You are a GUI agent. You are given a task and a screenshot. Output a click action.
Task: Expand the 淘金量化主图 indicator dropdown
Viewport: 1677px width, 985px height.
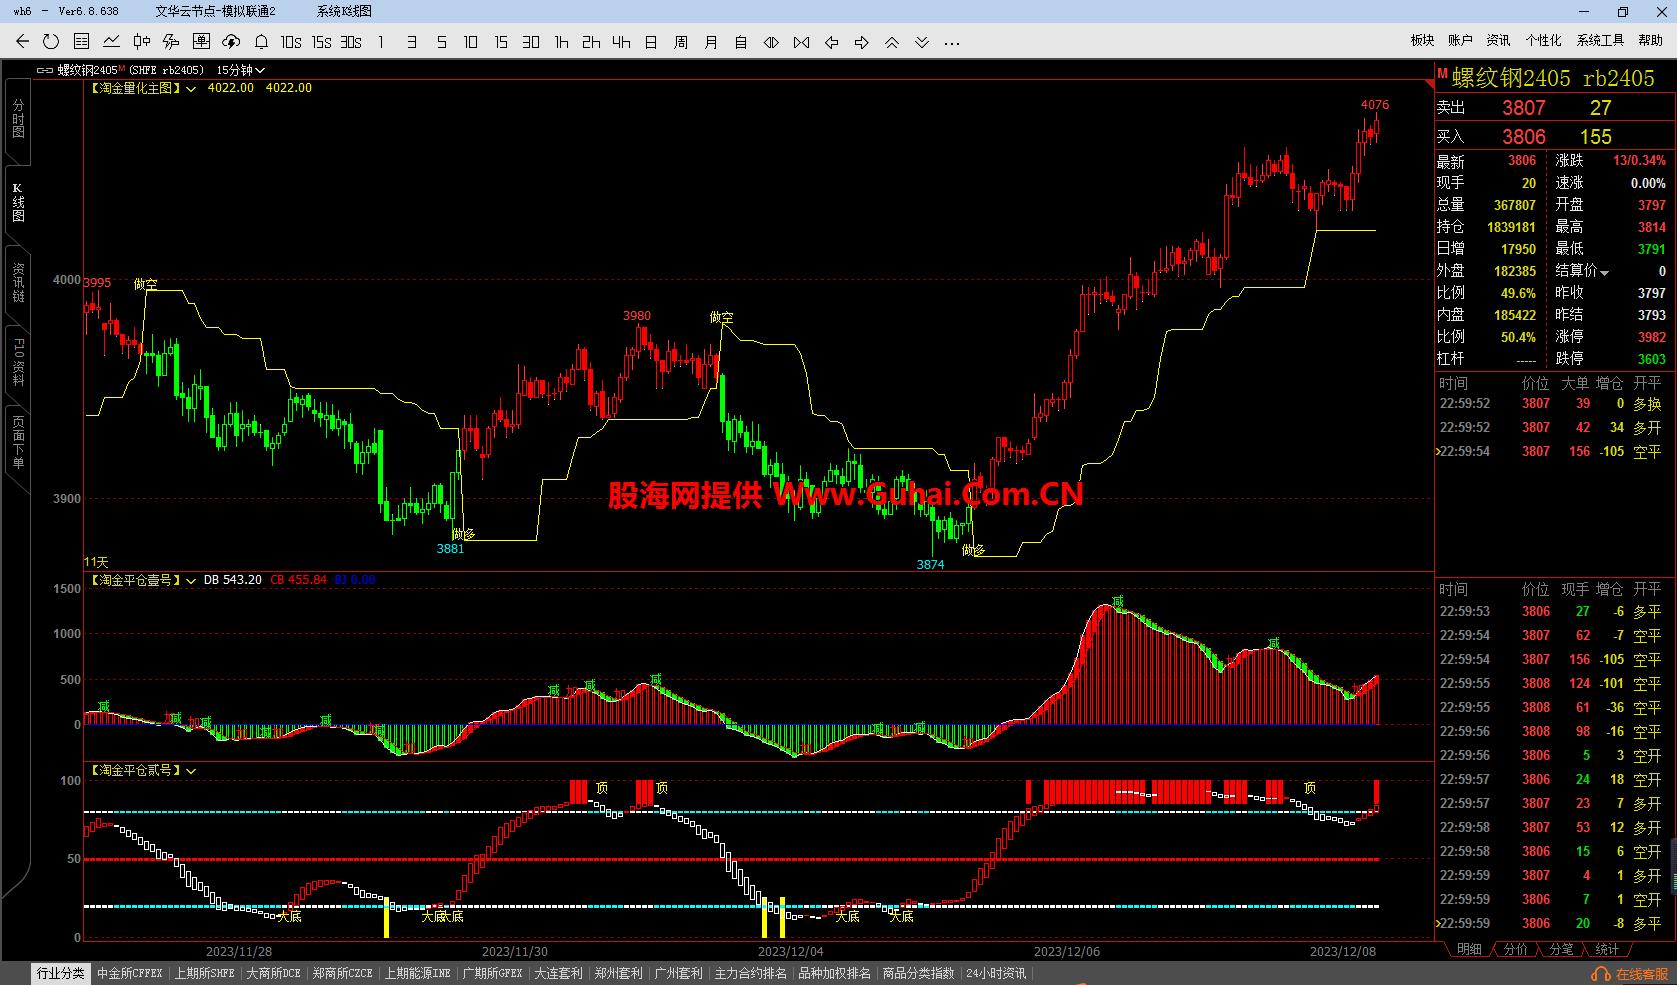coord(191,88)
